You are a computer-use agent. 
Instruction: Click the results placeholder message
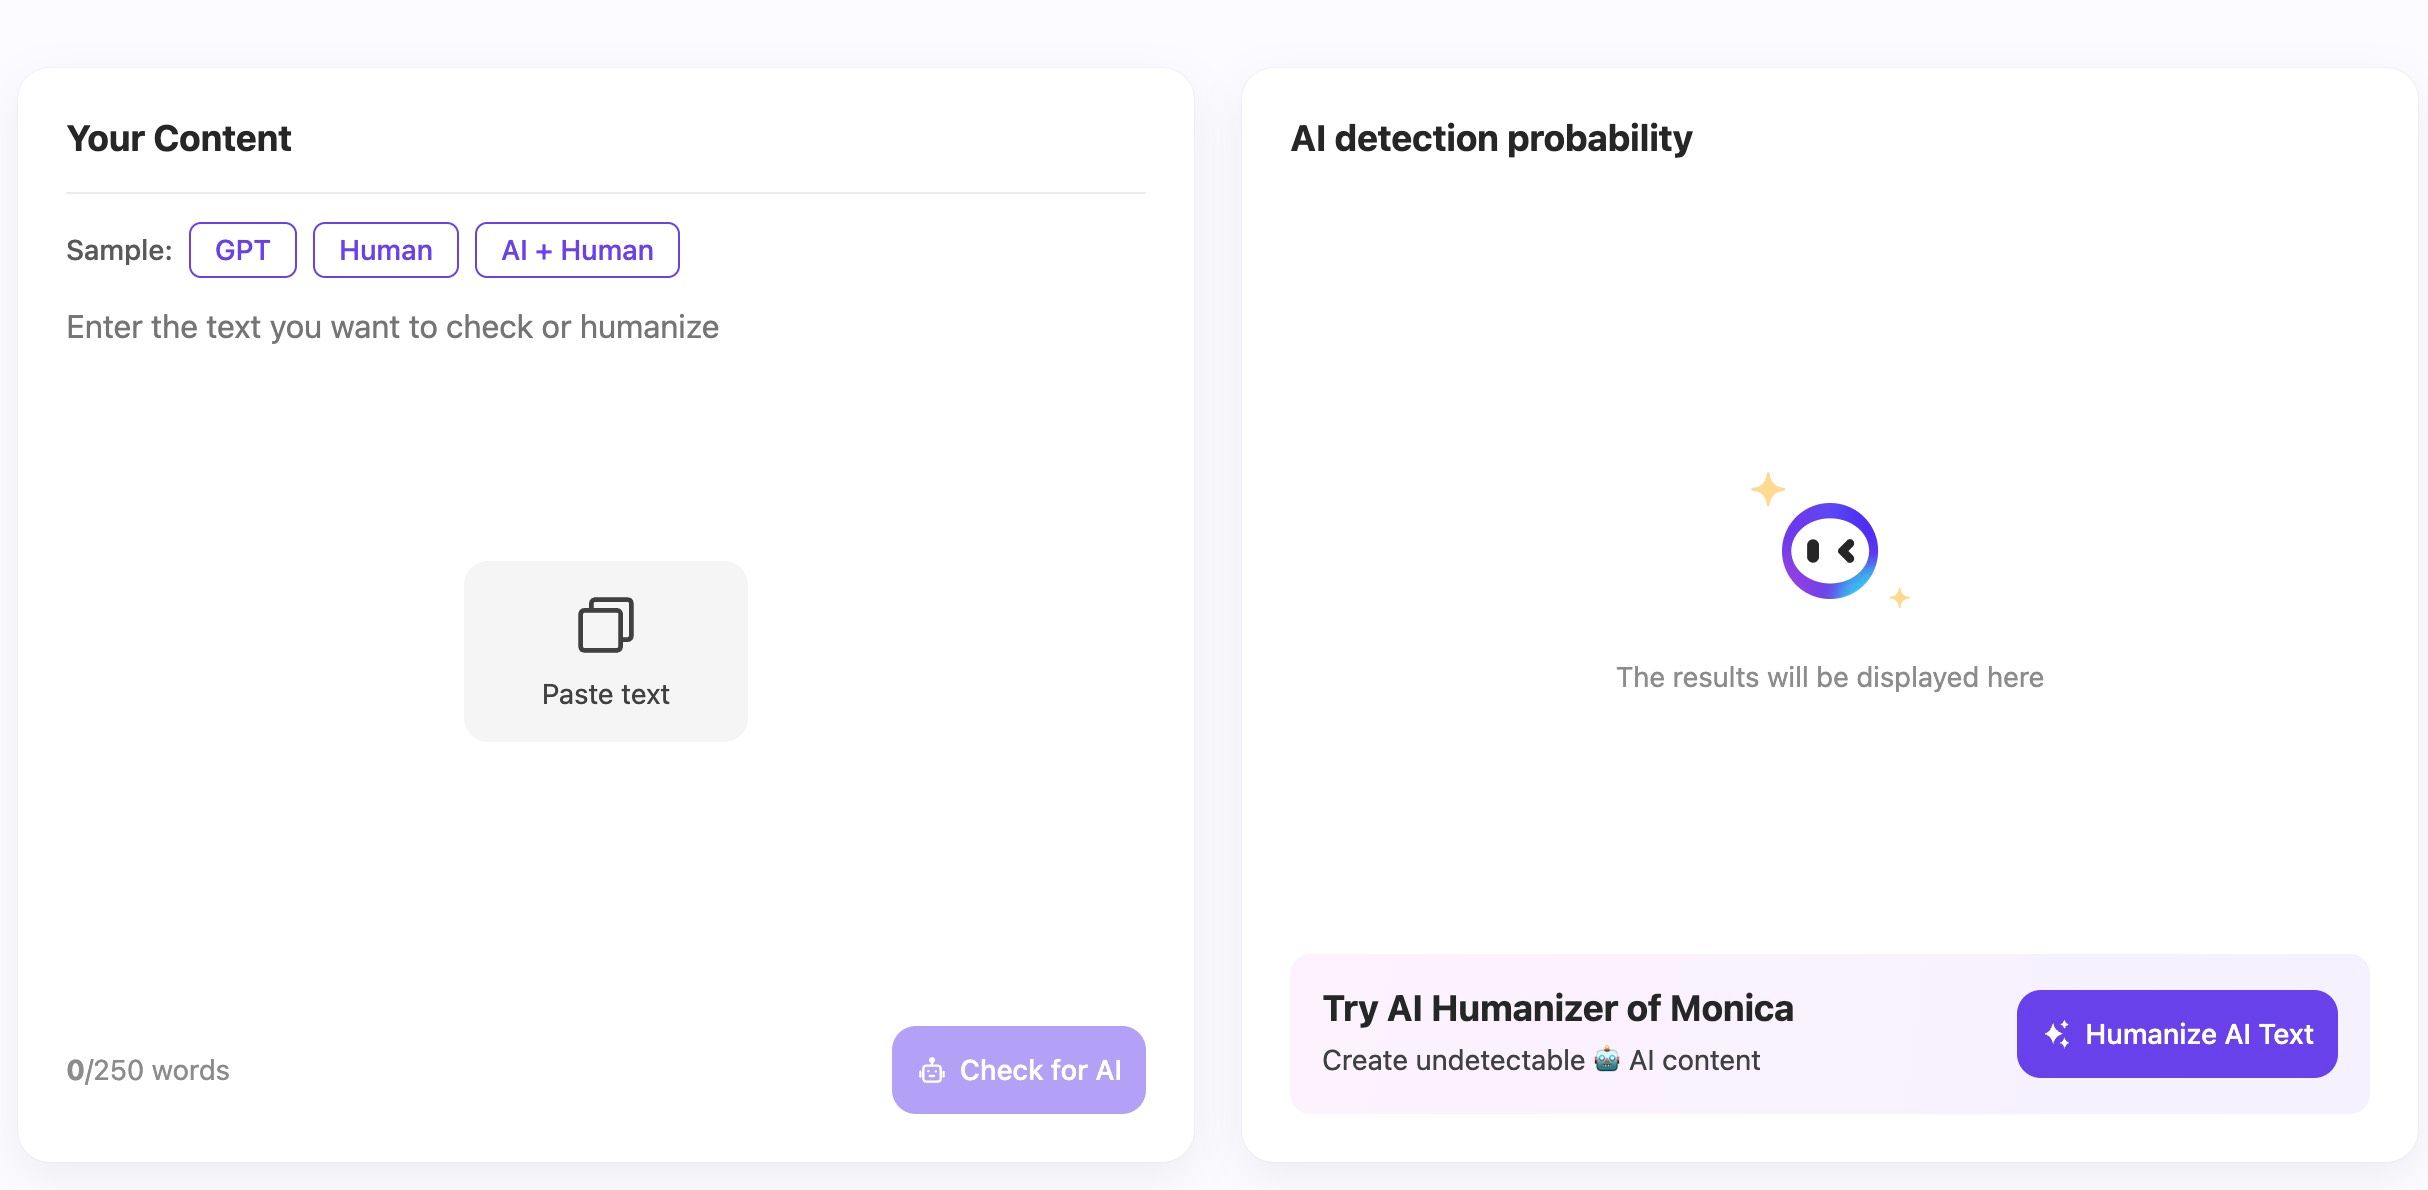click(1829, 677)
